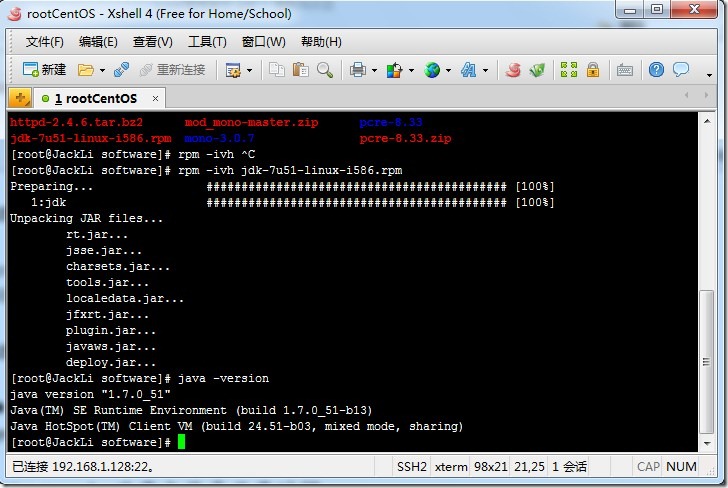This screenshot has width=728, height=488.
Task: Click the terminal vertical scrollbar thumb
Action: click(x=707, y=362)
